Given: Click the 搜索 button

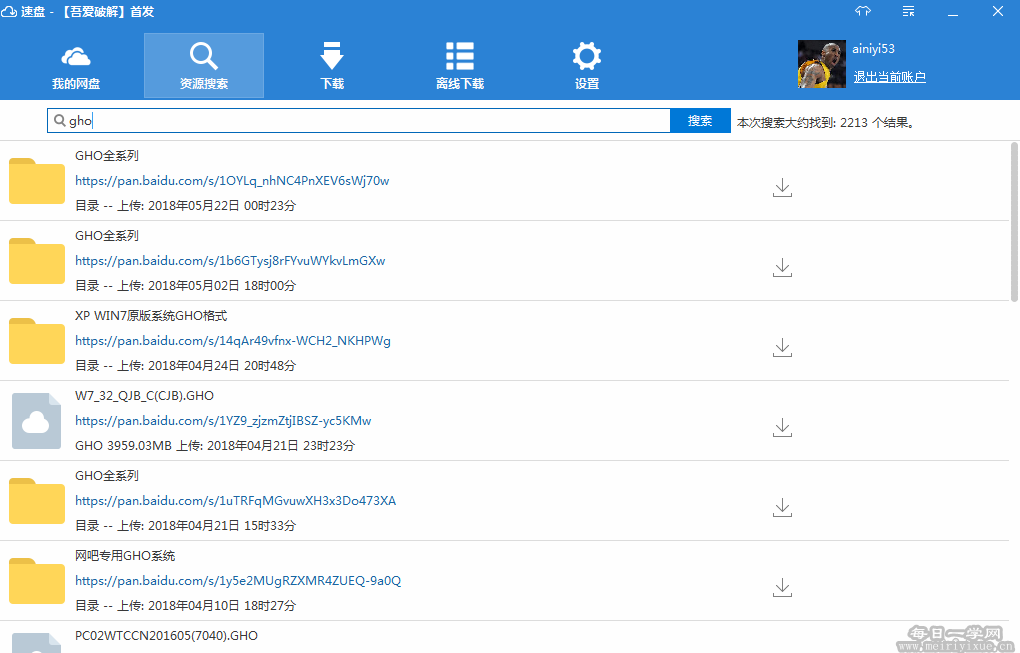Looking at the screenshot, I should [x=700, y=121].
